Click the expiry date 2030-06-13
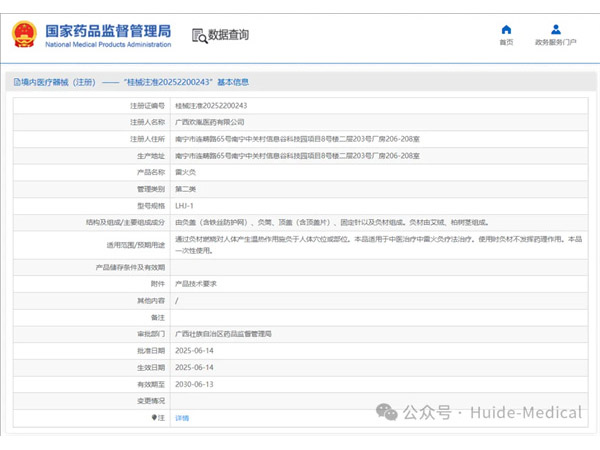This screenshot has height=450, width=600. [194, 383]
